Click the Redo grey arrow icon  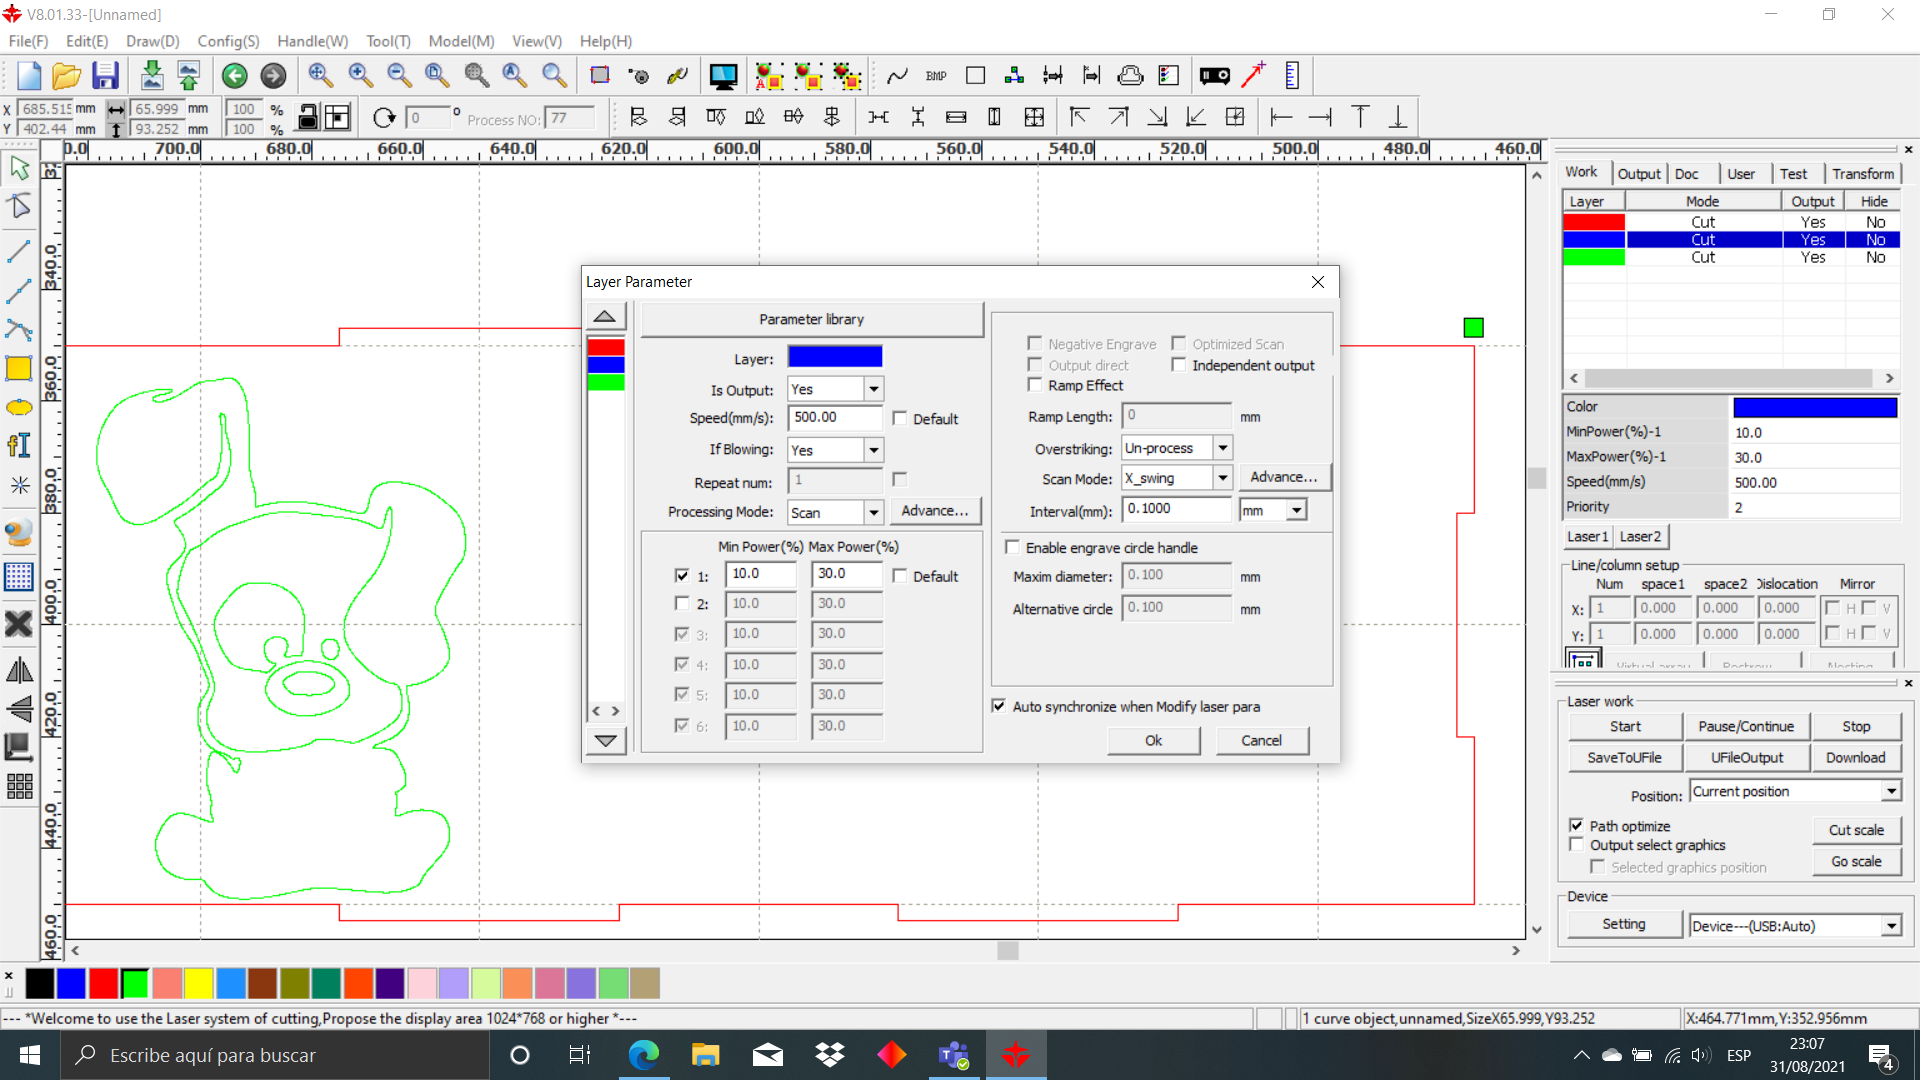(273, 76)
